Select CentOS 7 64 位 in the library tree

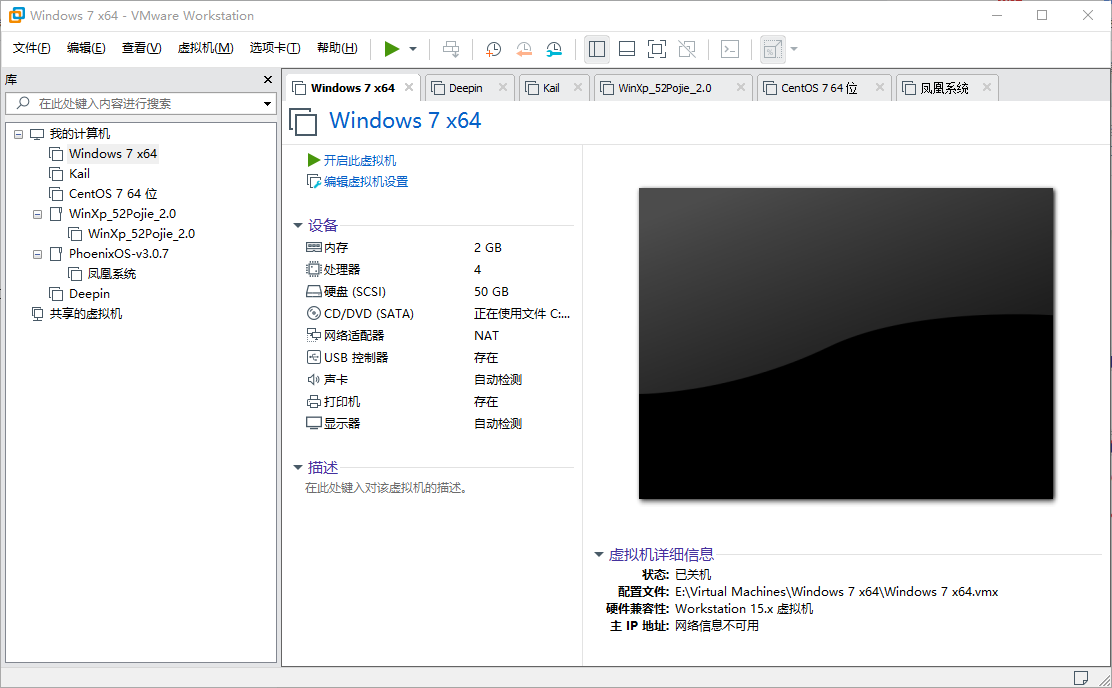click(x=113, y=194)
